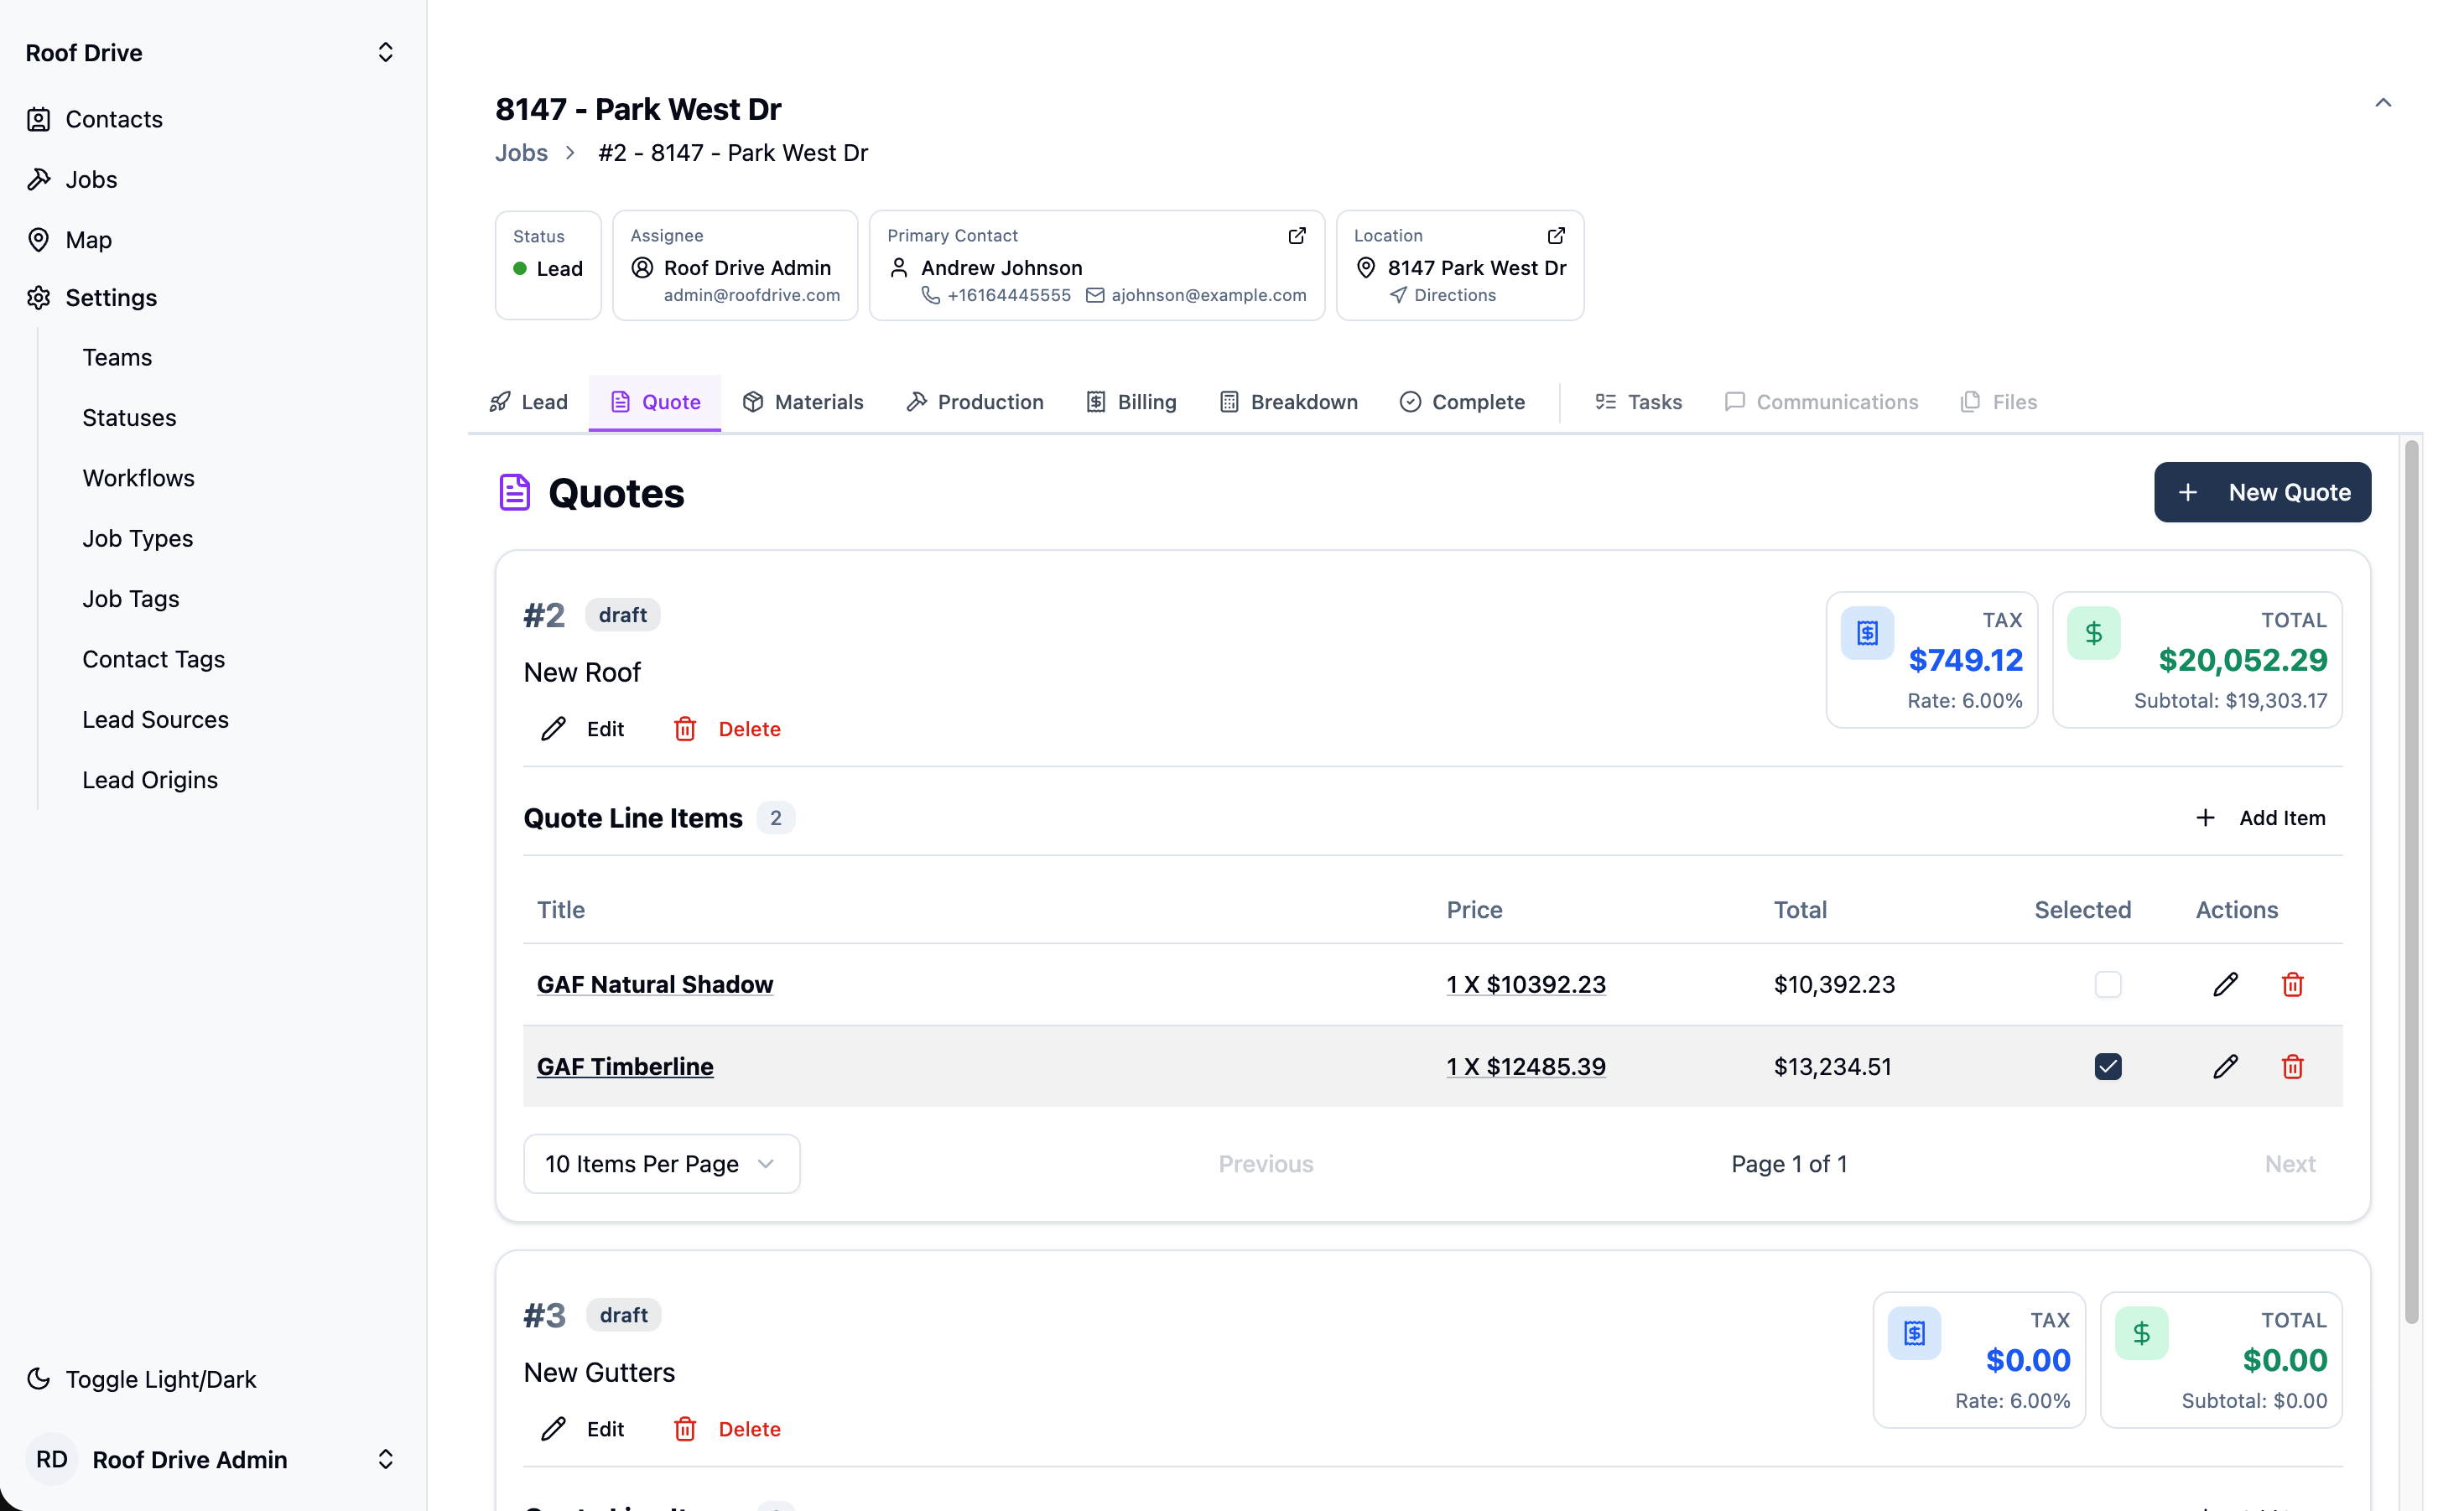Click the phone icon next to +16164445555

tap(930, 295)
